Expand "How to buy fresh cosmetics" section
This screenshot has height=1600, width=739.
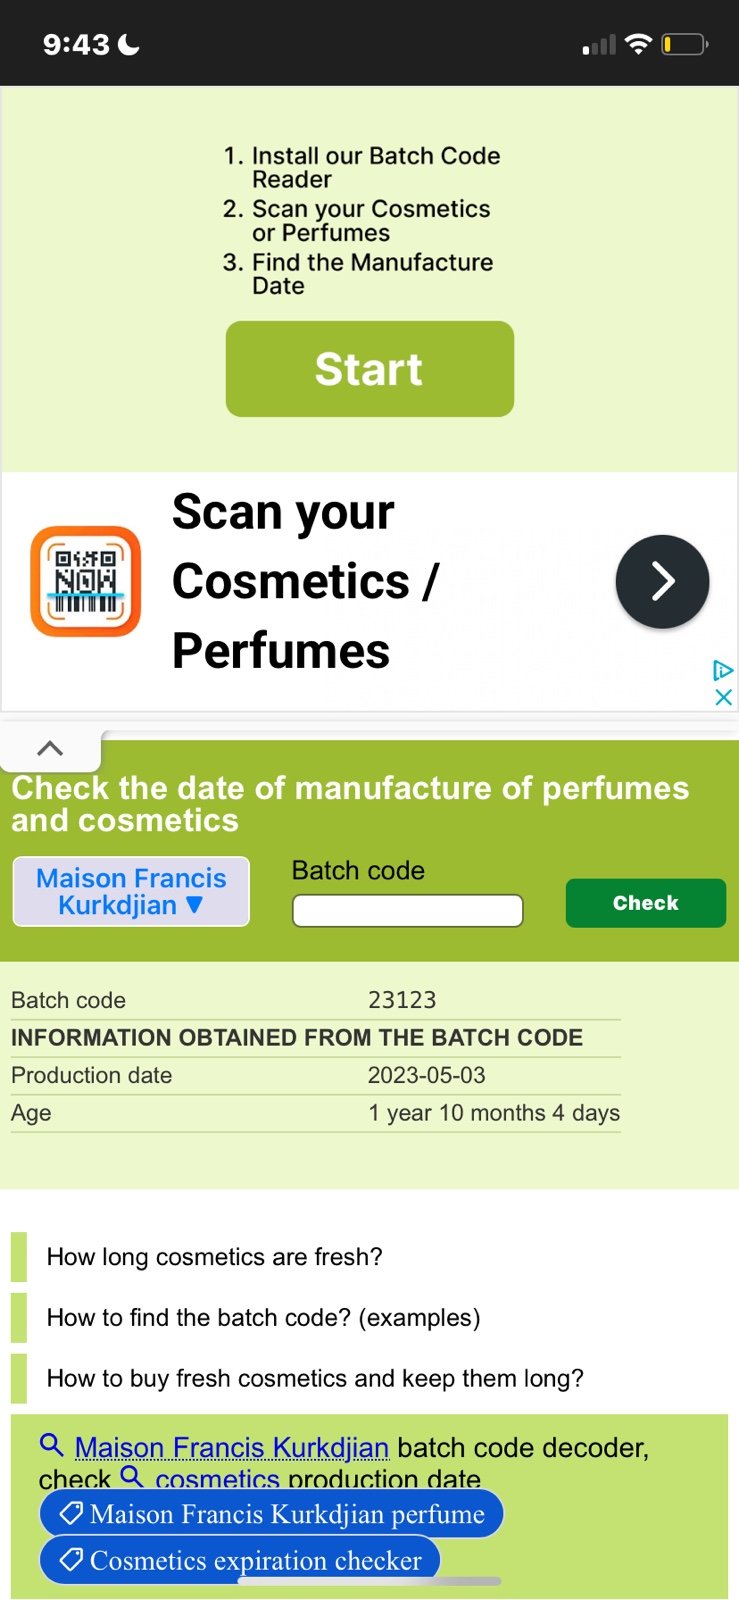pyautogui.click(x=315, y=1379)
